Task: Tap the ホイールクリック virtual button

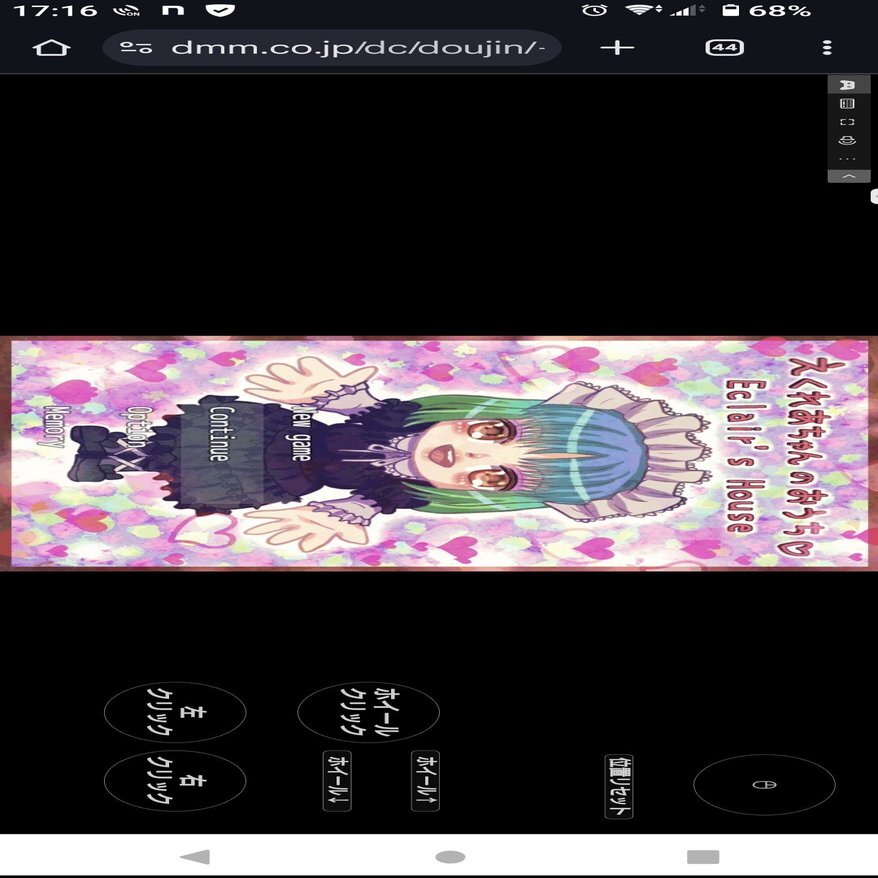Action: pos(368,712)
